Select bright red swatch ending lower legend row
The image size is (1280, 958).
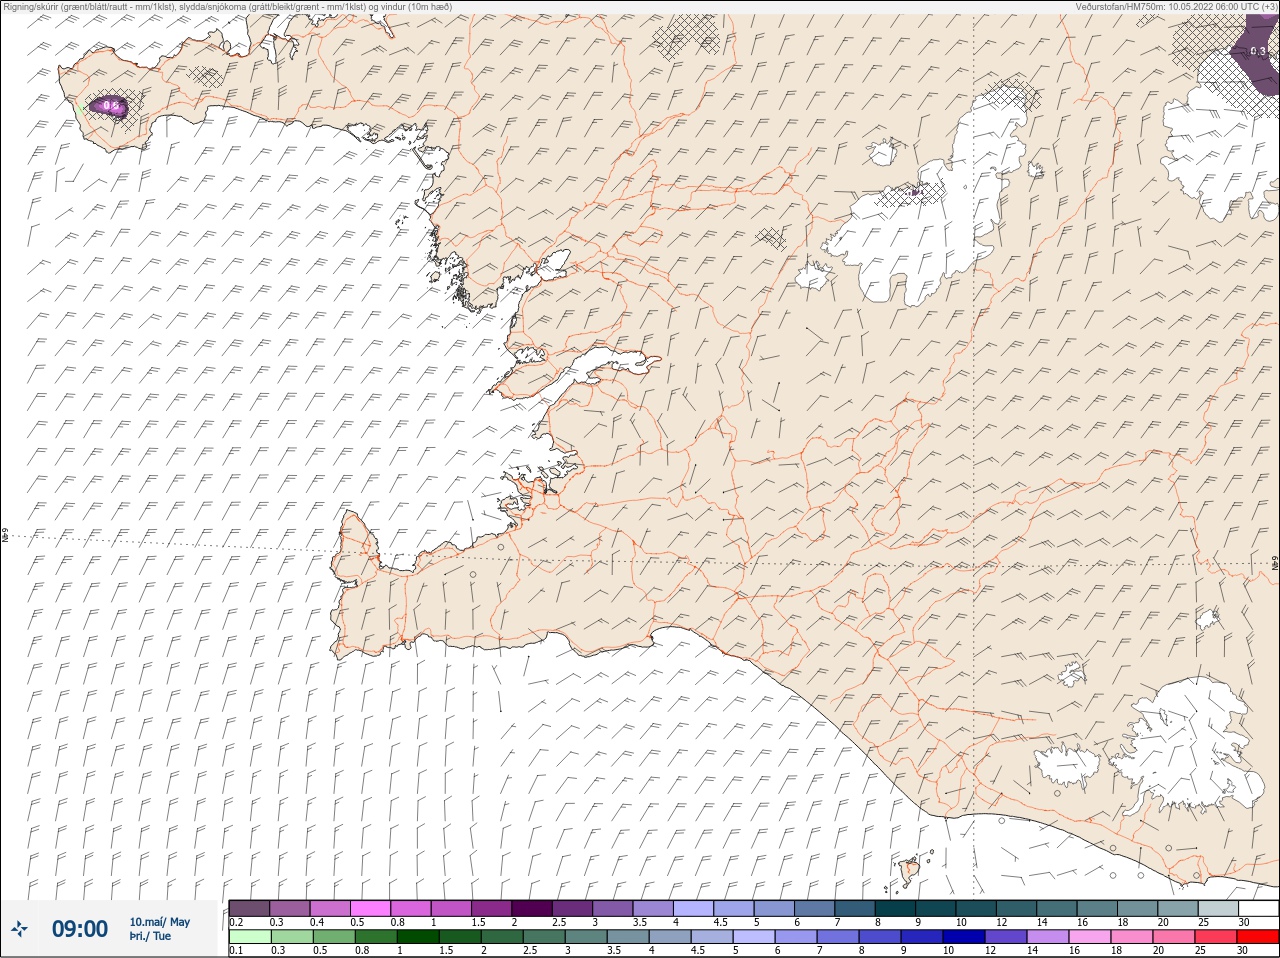click(1258, 936)
